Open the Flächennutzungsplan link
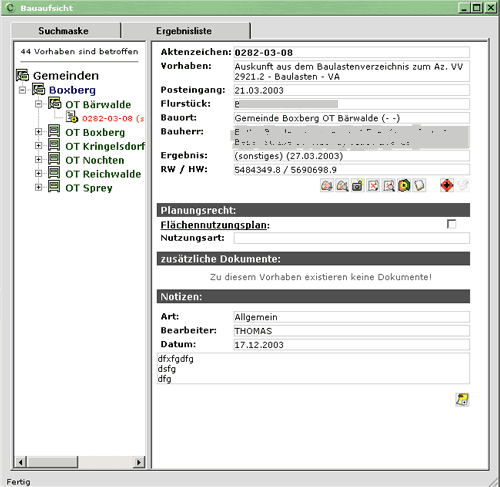The width and height of the screenshot is (500, 487). [214, 225]
